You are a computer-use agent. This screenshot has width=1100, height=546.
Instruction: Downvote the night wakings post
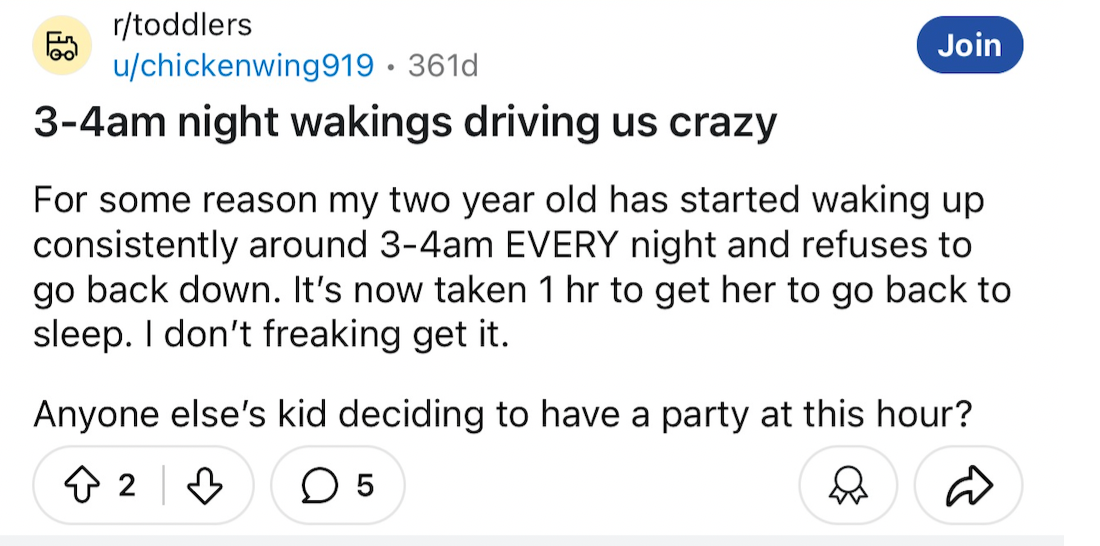tap(205, 486)
